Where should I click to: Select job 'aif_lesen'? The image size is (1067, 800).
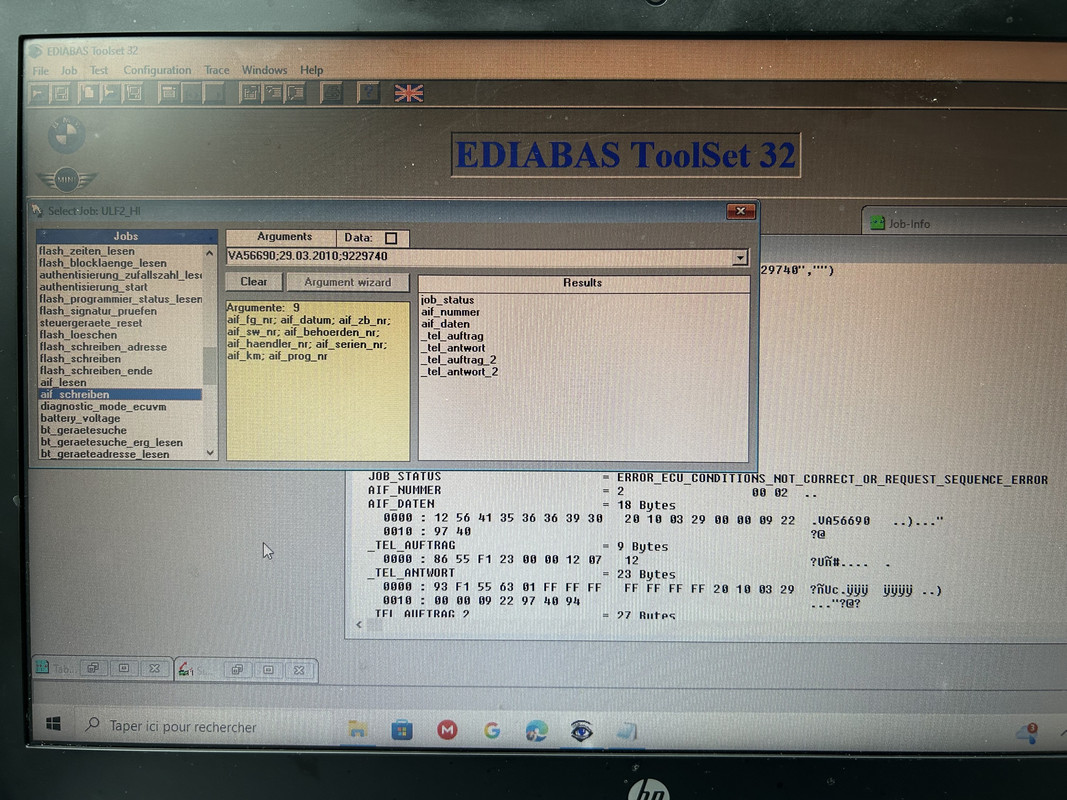coord(63,382)
